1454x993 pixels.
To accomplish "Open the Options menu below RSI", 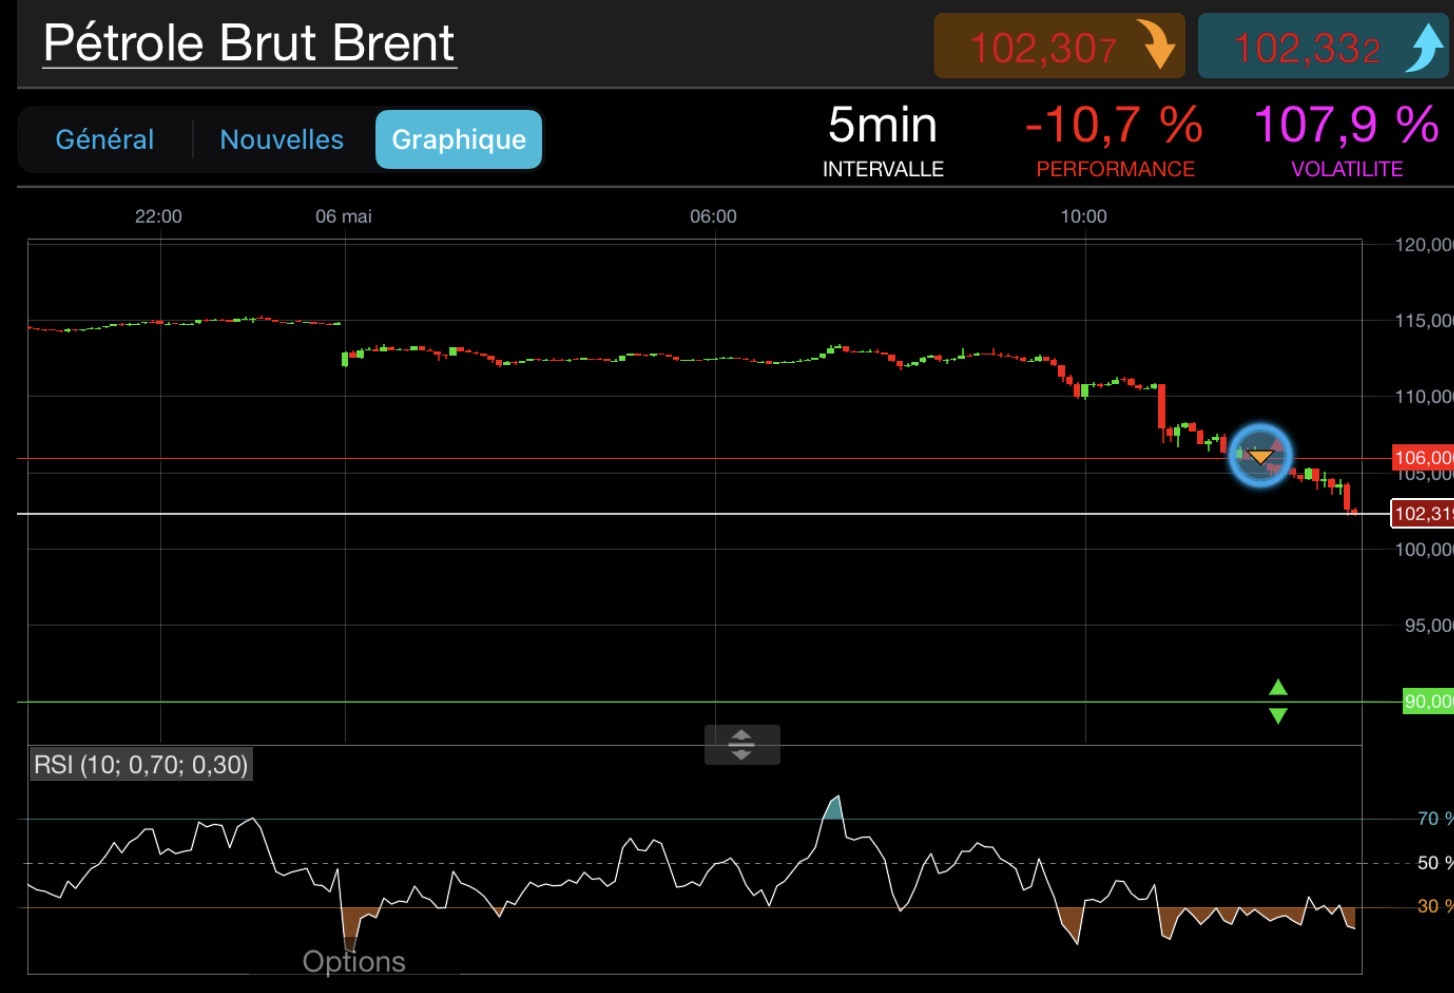I will tap(354, 961).
